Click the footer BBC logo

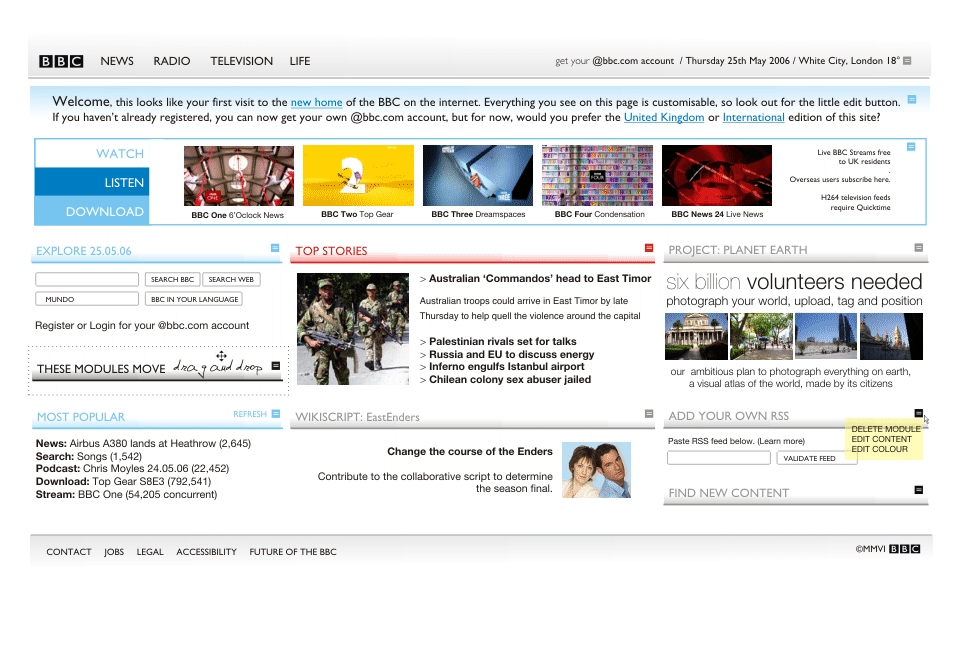tap(904, 549)
